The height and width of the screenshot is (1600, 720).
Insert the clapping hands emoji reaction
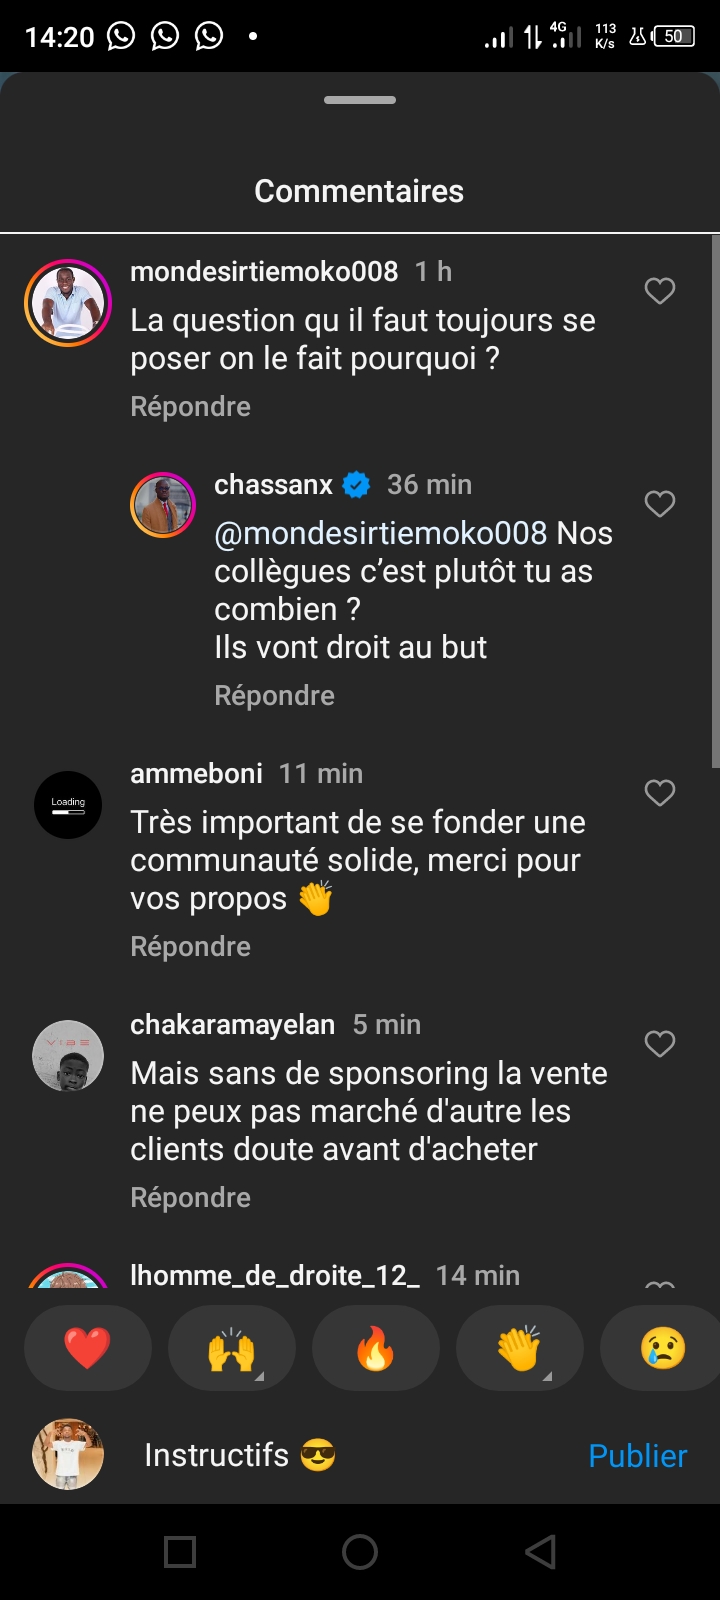[520, 1348]
